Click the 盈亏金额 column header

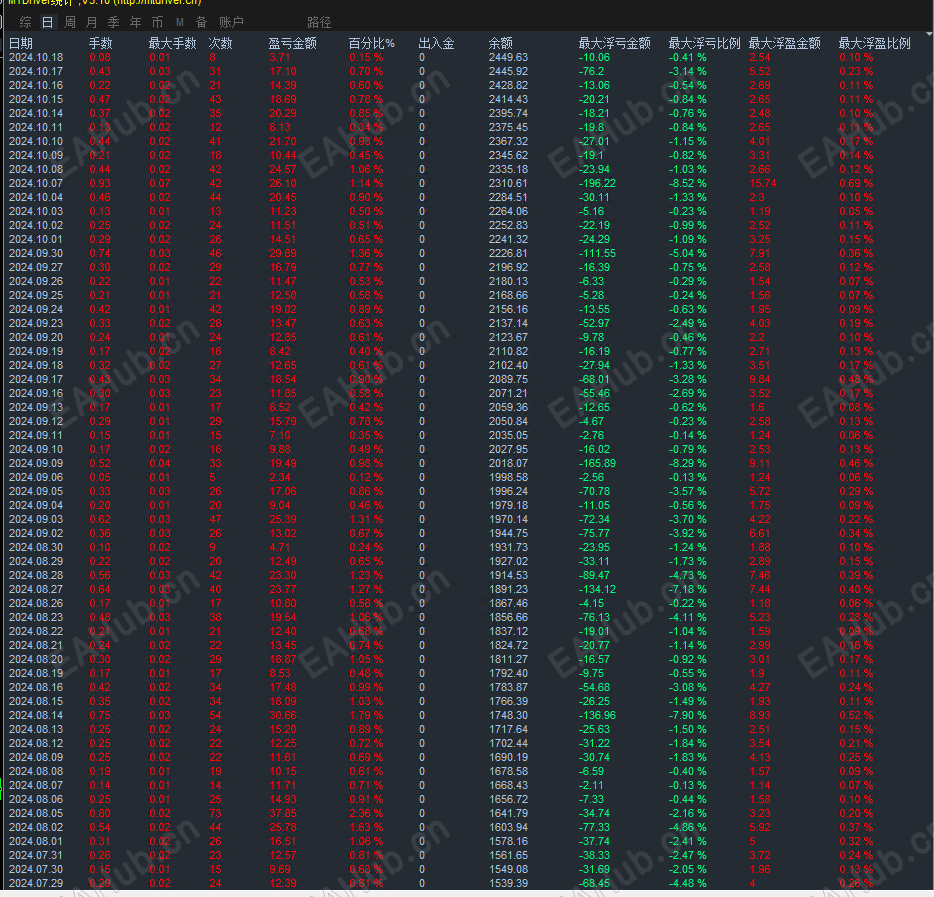click(292, 43)
